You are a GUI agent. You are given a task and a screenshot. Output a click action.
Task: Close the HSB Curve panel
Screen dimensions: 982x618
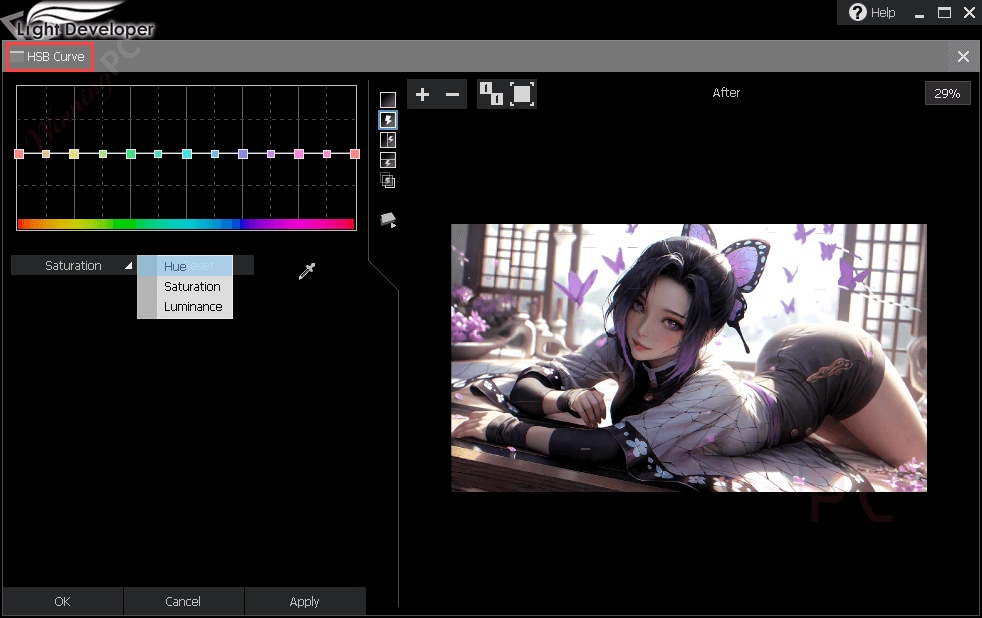coord(963,57)
